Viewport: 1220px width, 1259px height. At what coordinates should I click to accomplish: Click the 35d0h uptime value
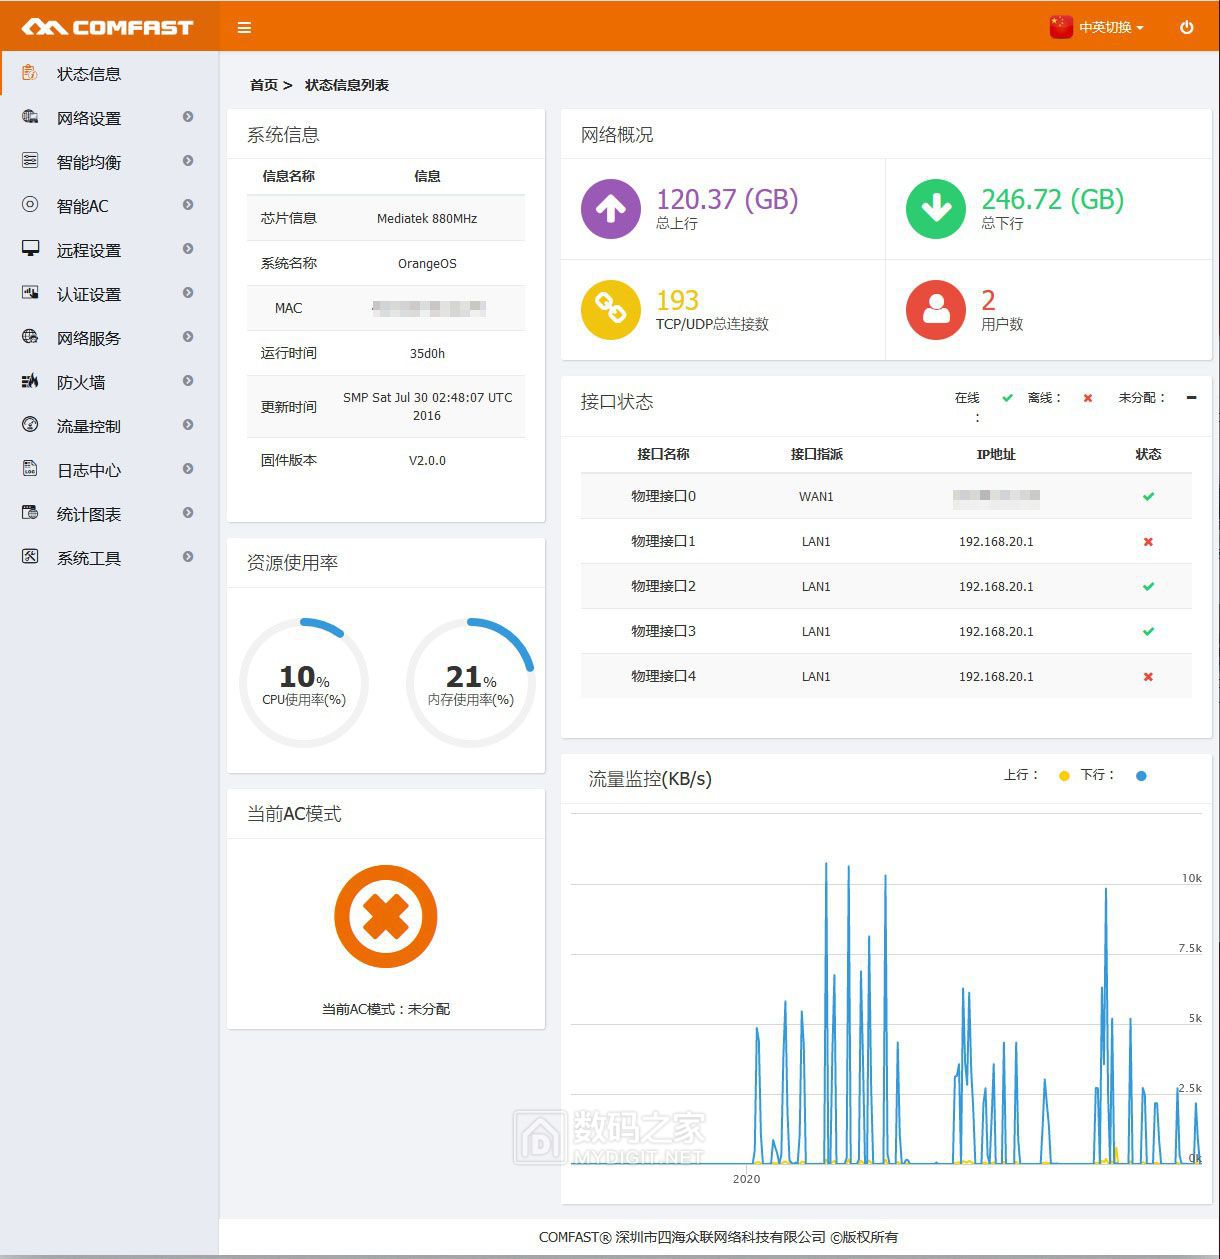tap(427, 353)
